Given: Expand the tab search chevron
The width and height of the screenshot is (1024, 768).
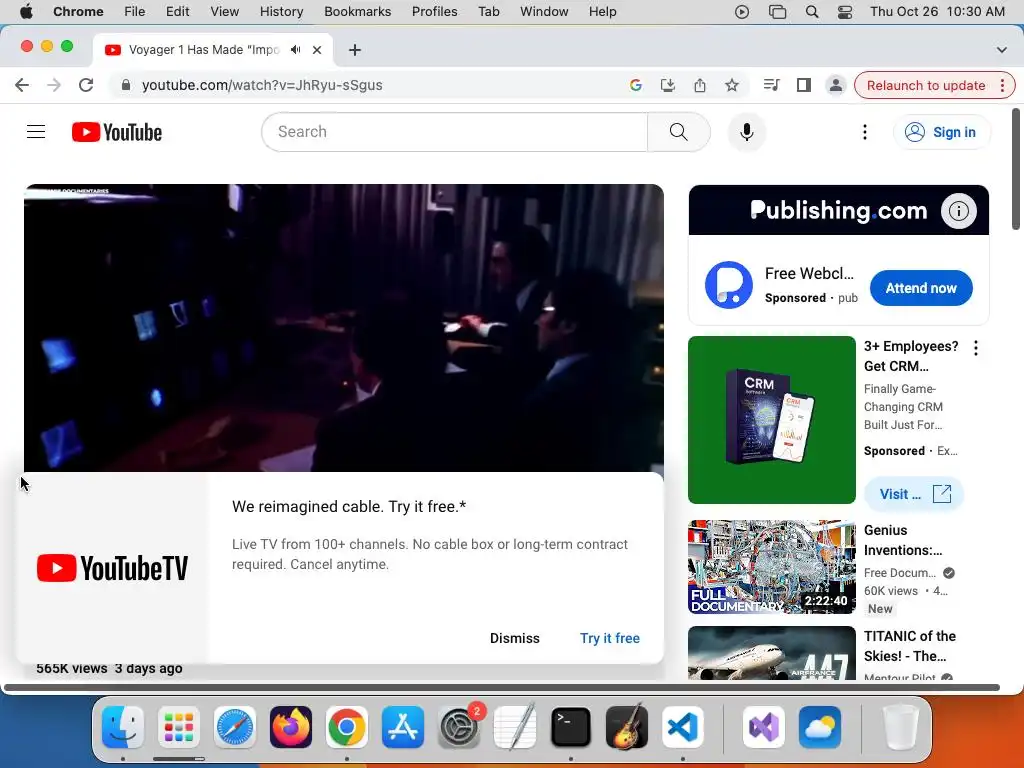Looking at the screenshot, I should click(1001, 50).
